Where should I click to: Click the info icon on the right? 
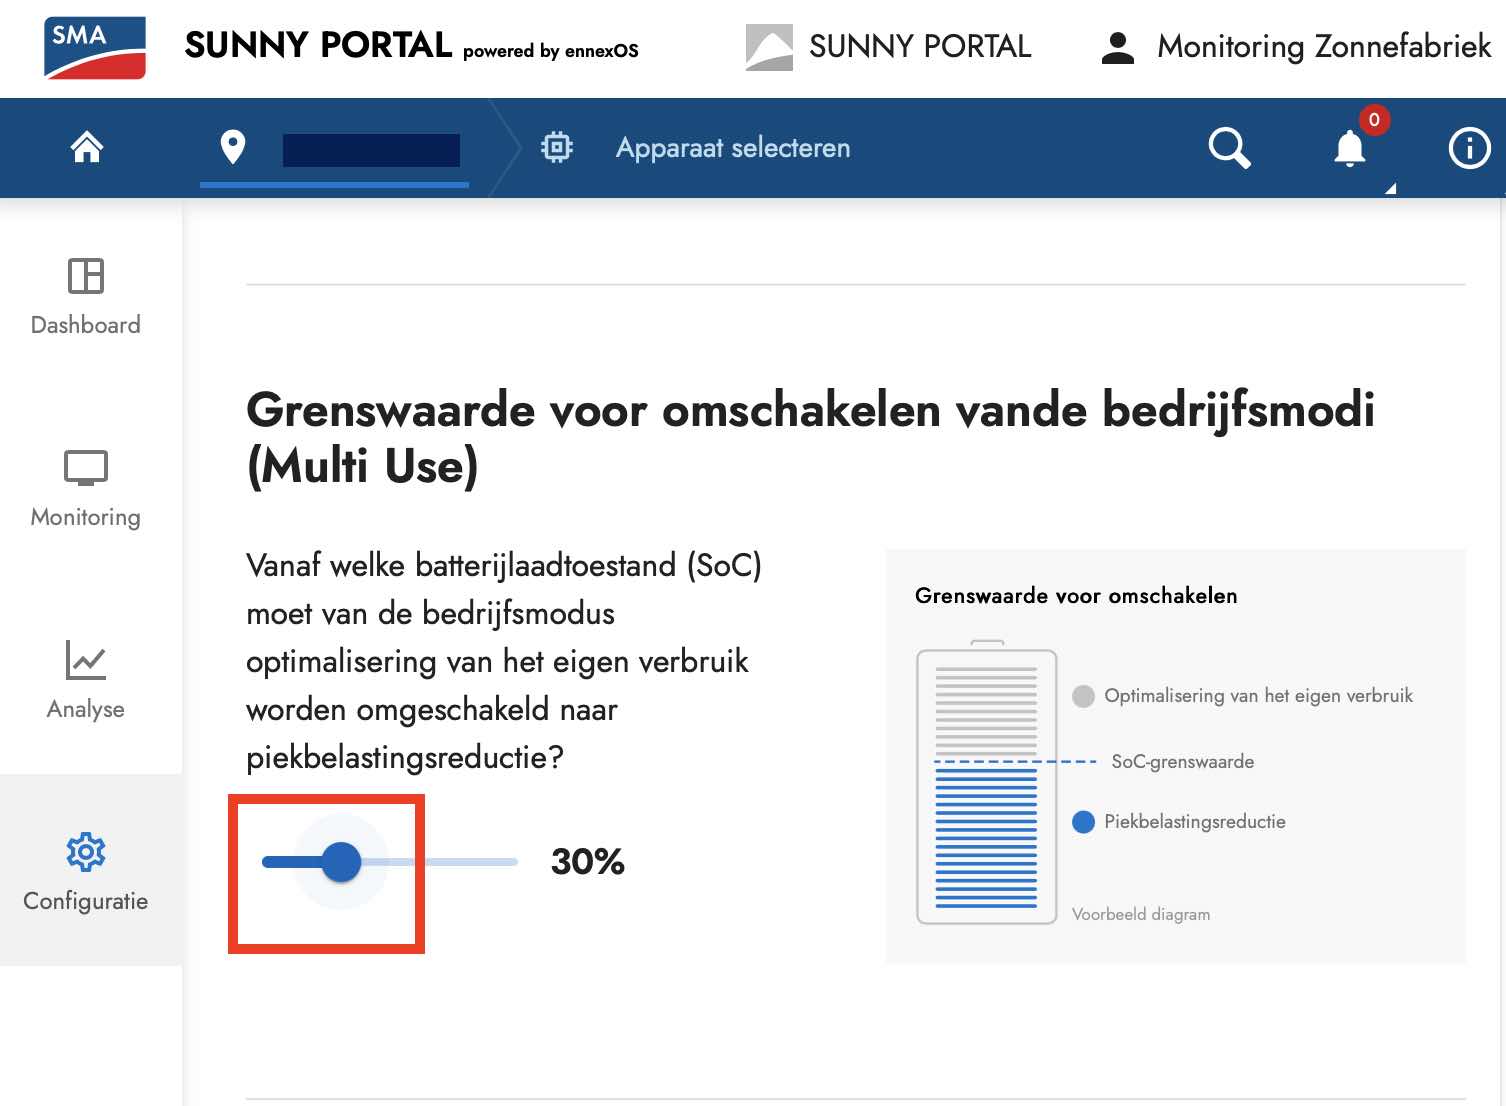tap(1468, 148)
